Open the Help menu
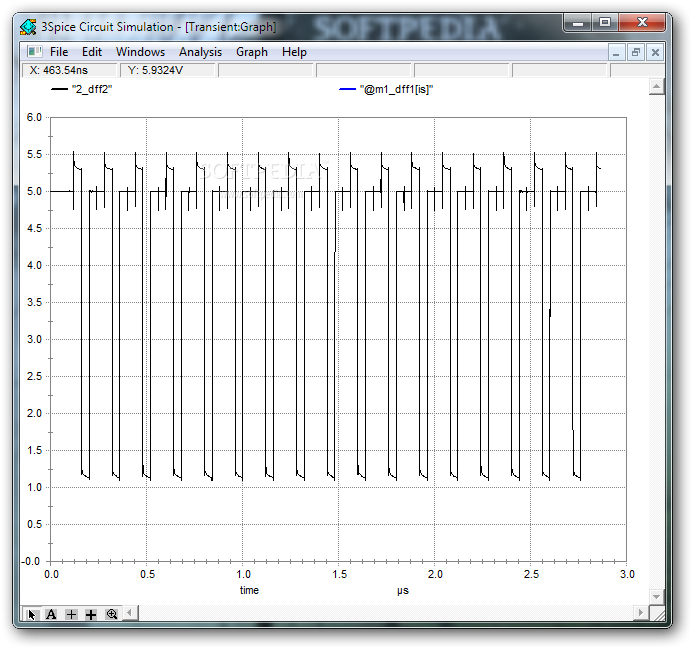Image resolution: width=693 pixels, height=649 pixels. pyautogui.click(x=294, y=52)
